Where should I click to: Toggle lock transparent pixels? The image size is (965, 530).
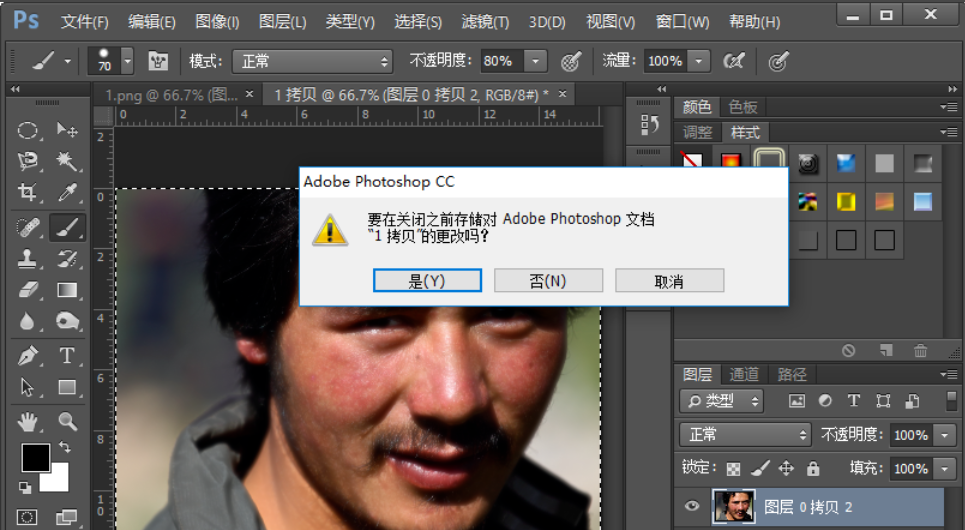coord(733,469)
